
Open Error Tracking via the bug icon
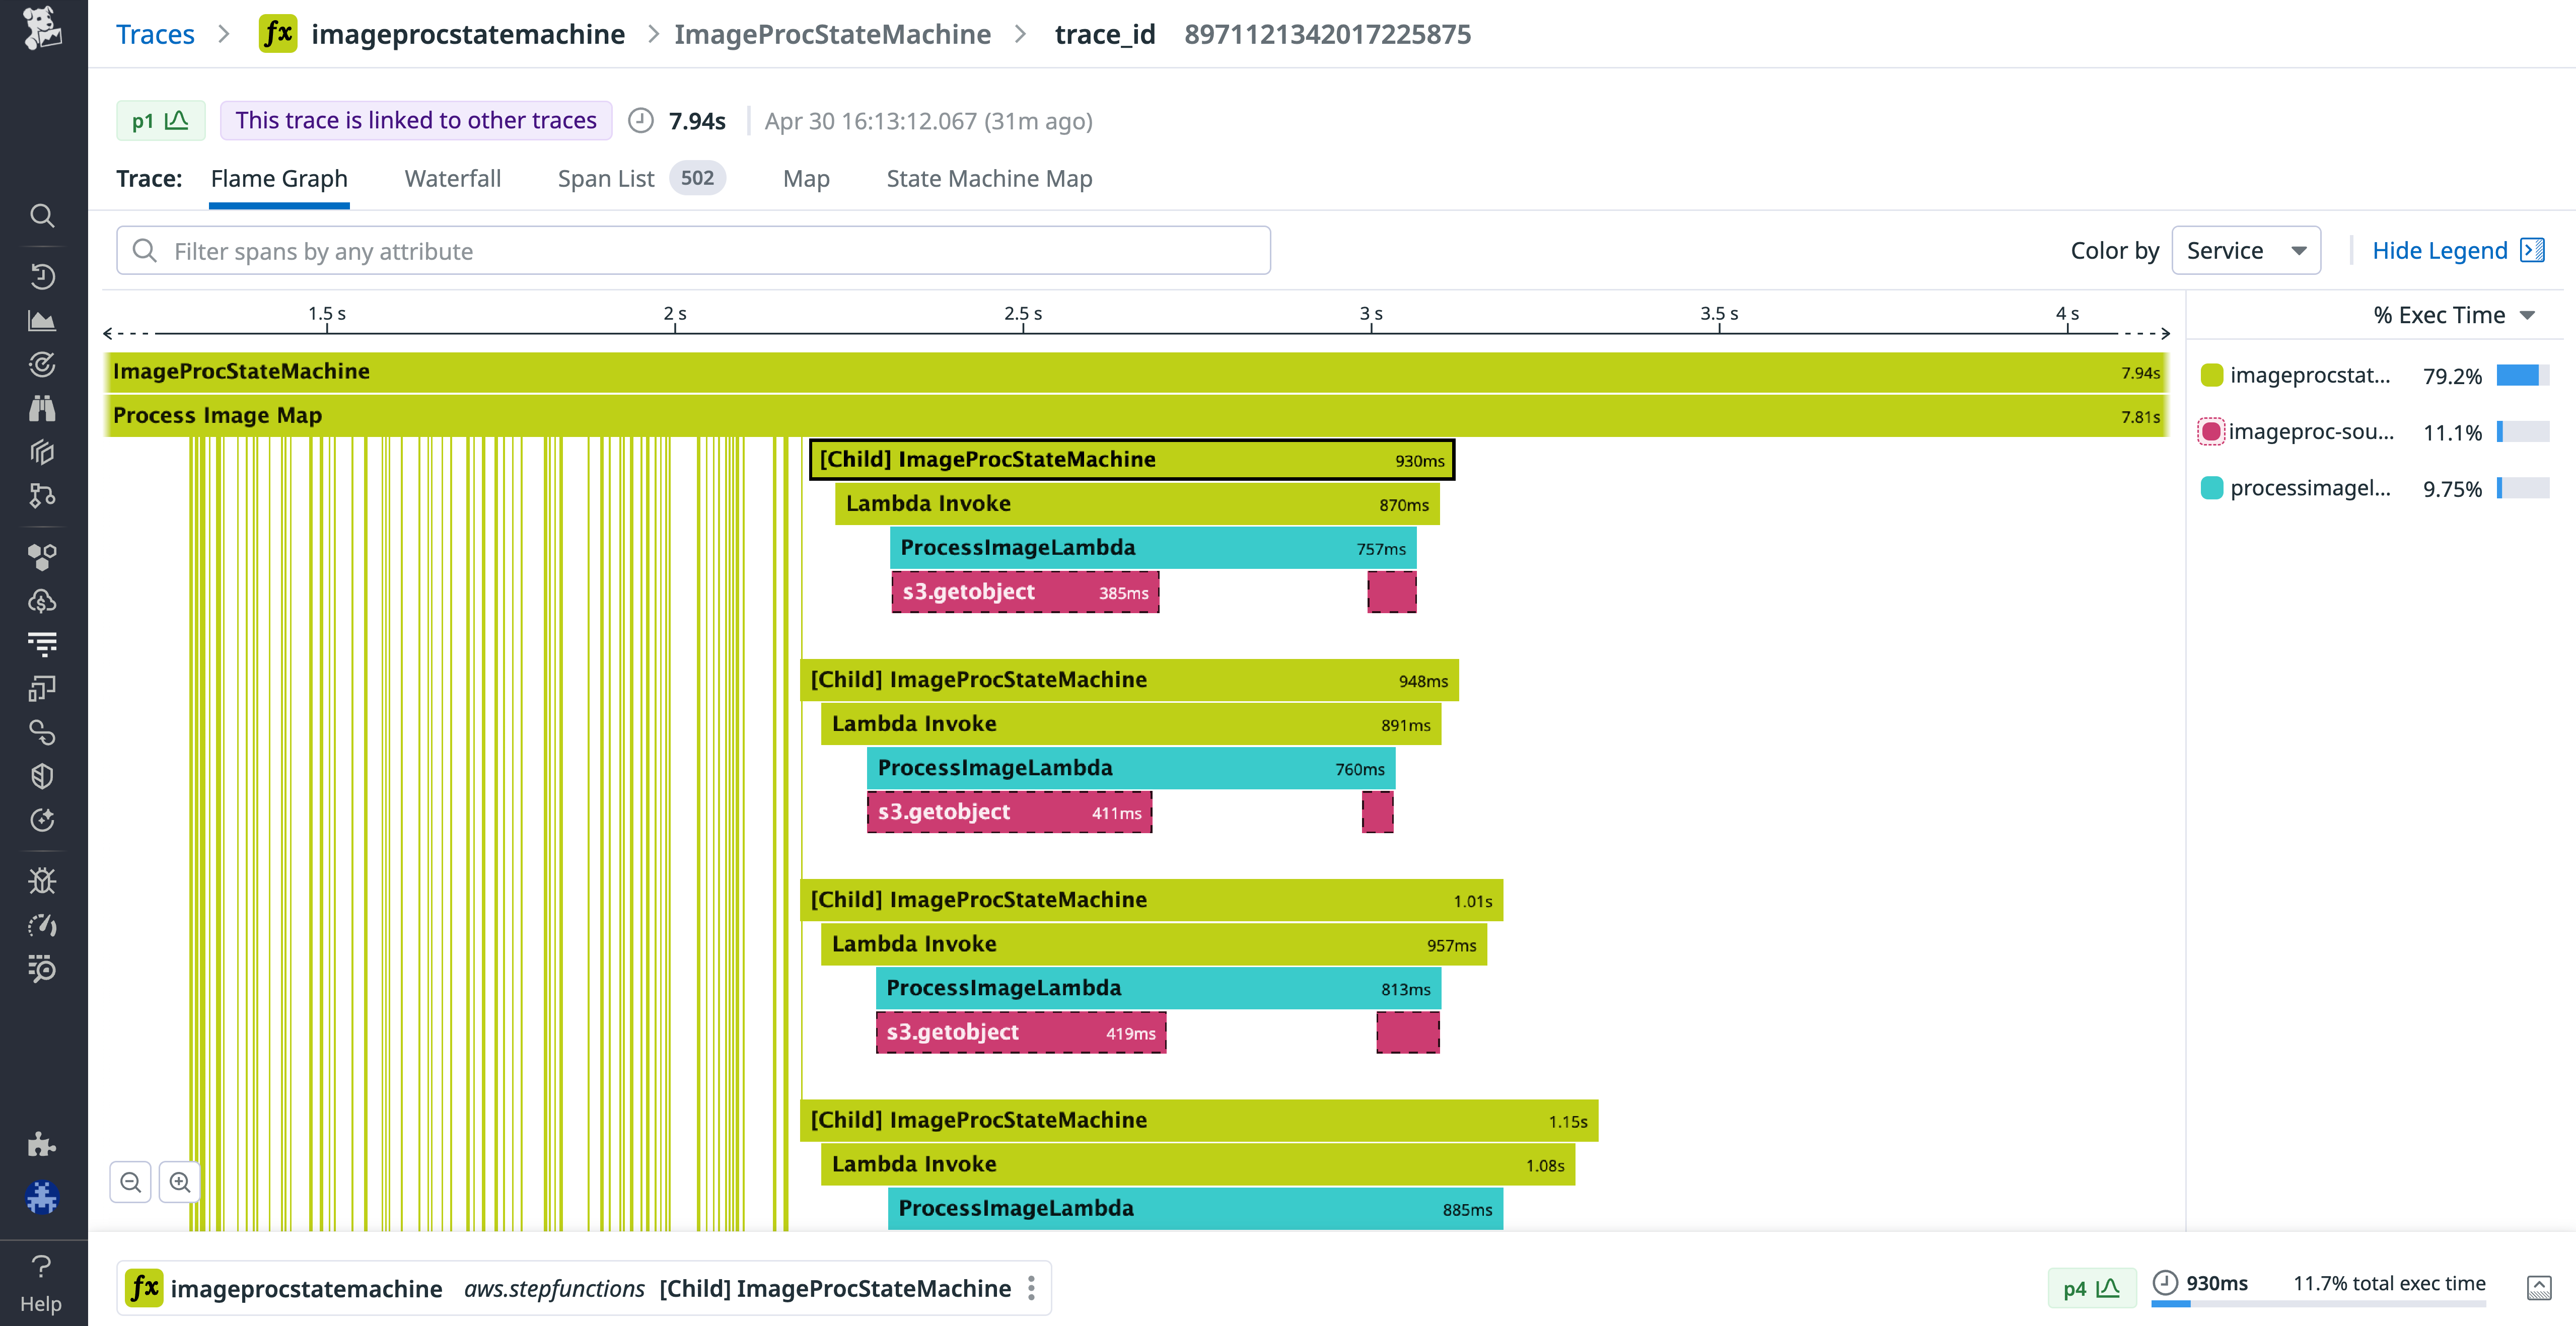tap(42, 880)
